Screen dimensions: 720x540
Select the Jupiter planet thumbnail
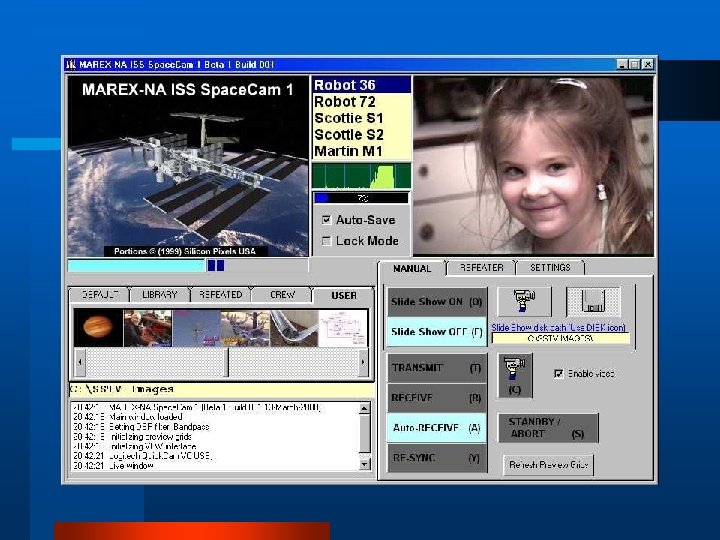(98, 328)
